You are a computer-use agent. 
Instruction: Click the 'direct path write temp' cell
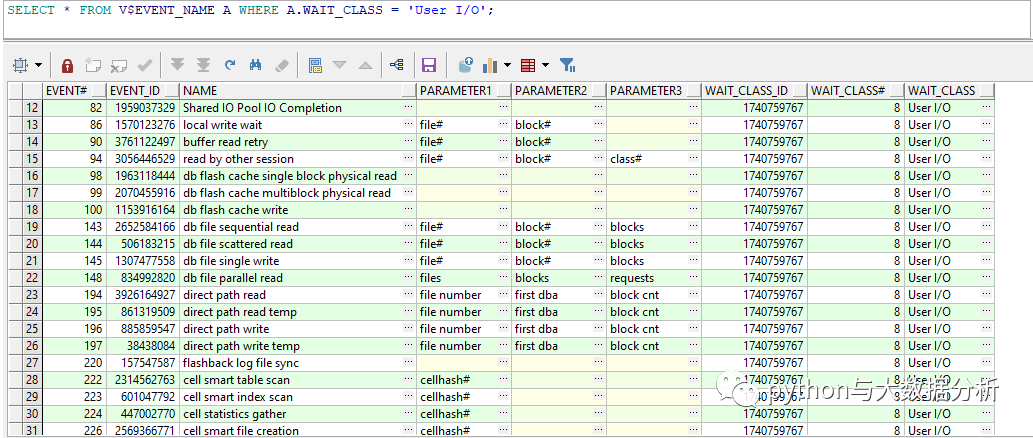coord(298,346)
